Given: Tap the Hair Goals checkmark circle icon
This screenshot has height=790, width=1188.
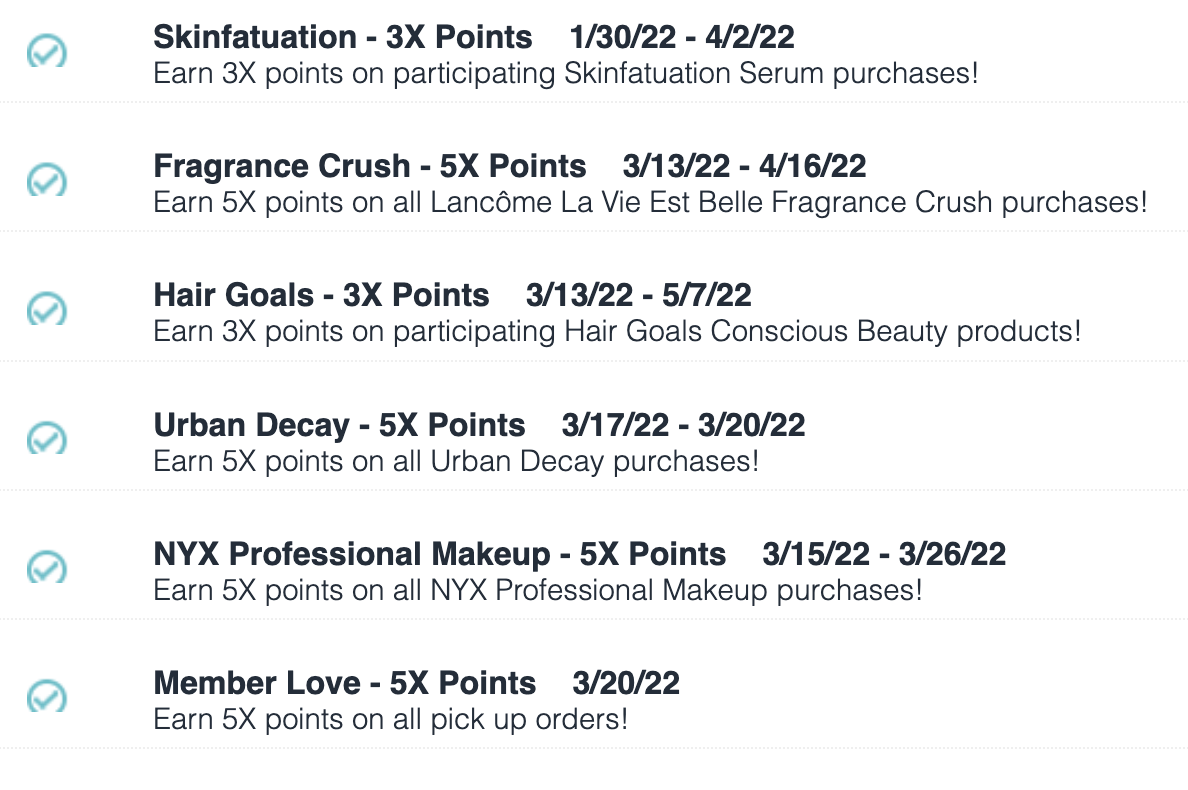Looking at the screenshot, I should coord(47,309).
